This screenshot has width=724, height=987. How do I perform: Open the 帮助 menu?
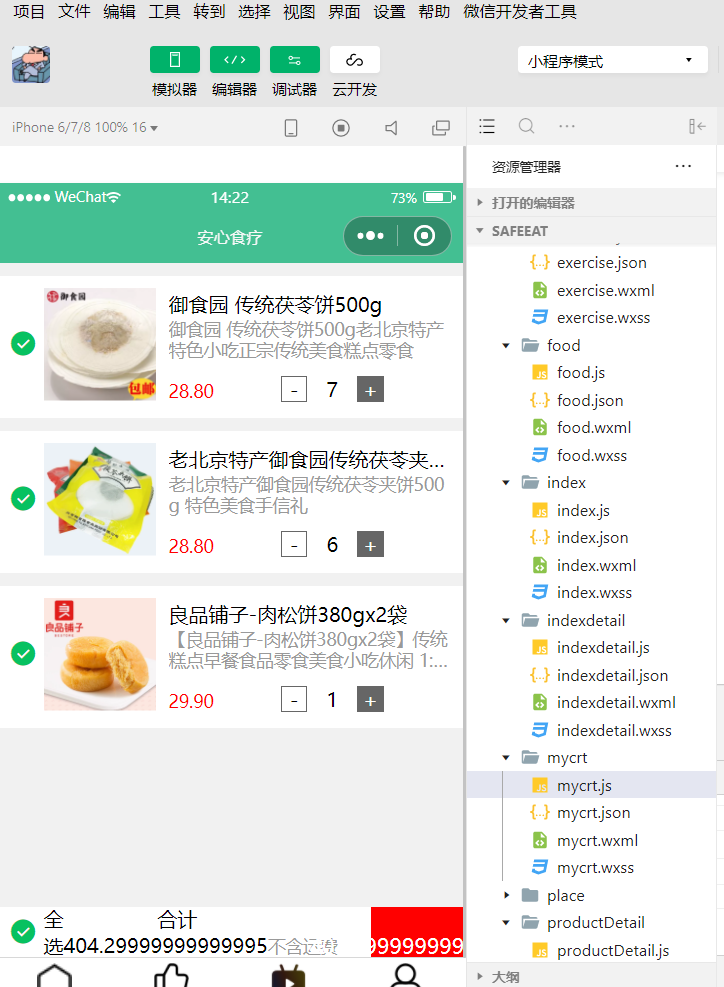[x=434, y=11]
